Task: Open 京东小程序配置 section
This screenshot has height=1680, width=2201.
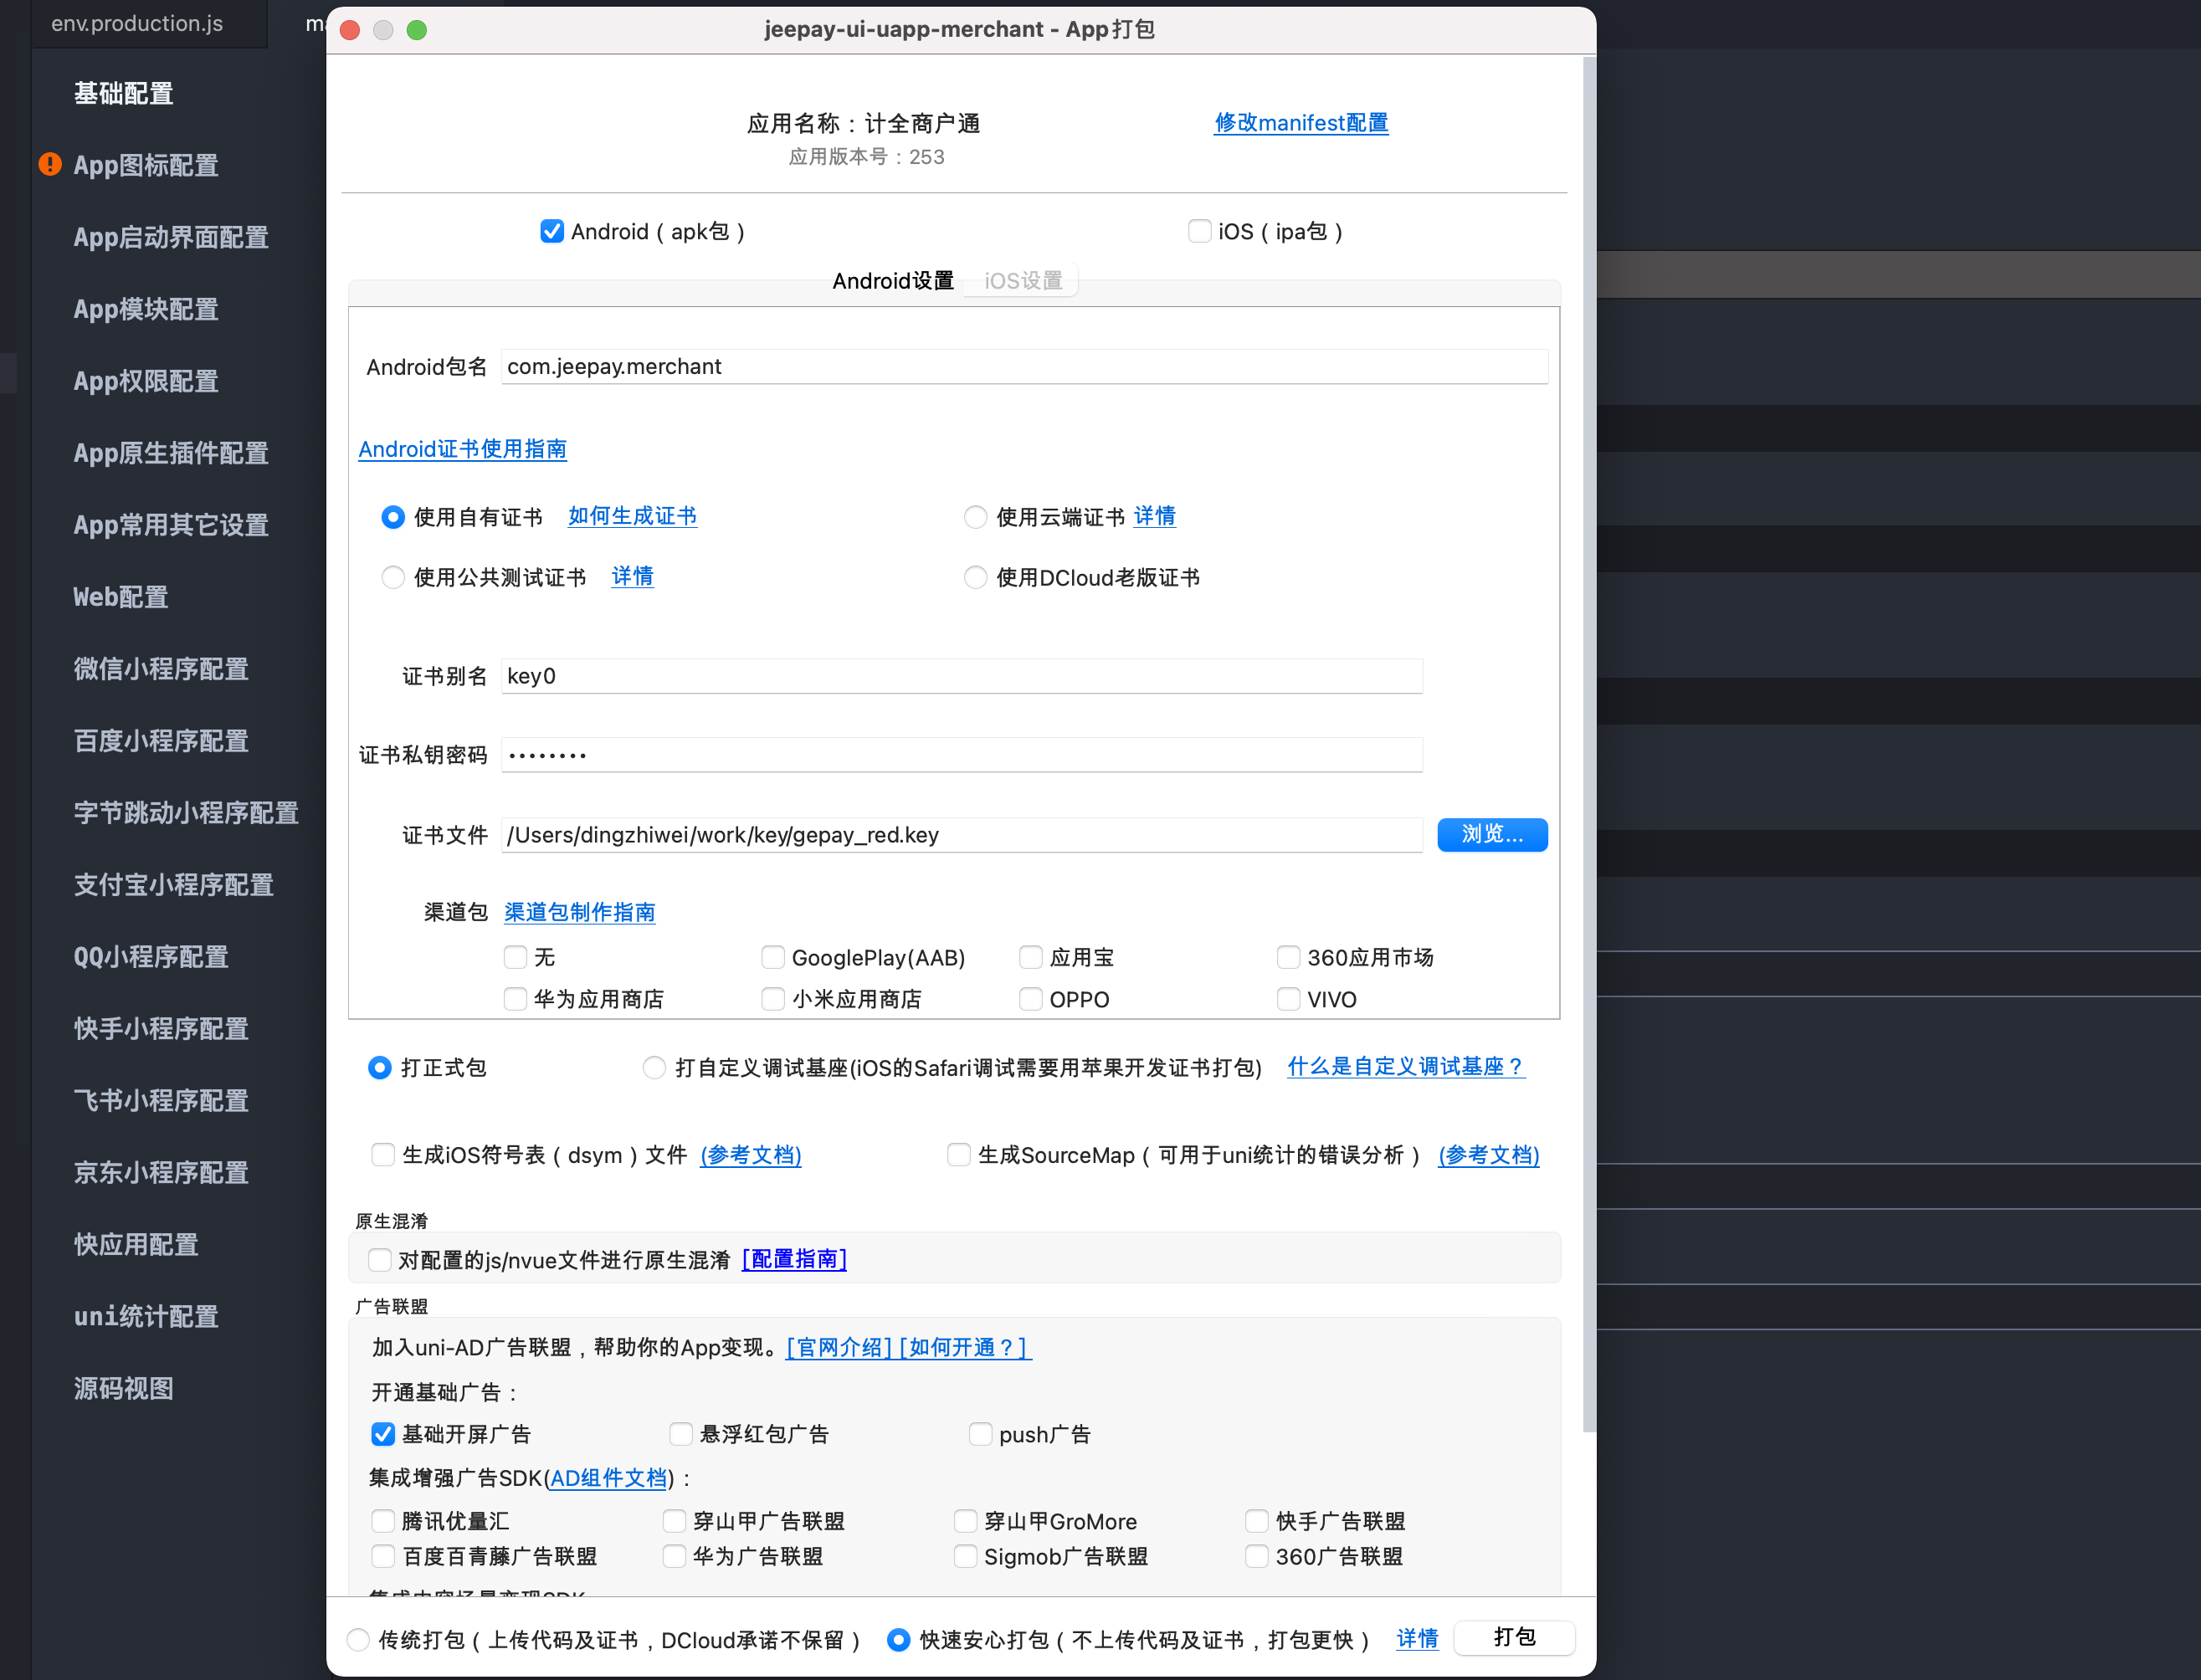Action: (x=161, y=1173)
